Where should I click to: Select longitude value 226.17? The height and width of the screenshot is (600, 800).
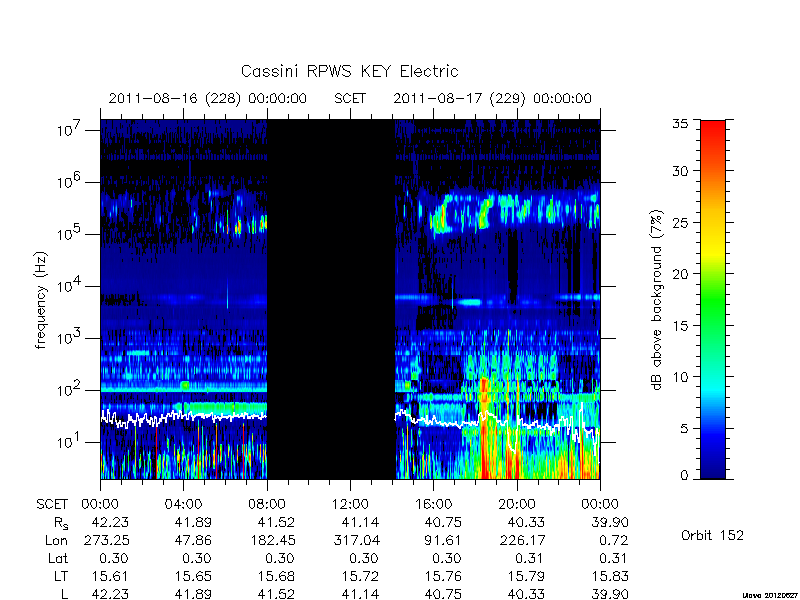pyautogui.click(x=522, y=540)
